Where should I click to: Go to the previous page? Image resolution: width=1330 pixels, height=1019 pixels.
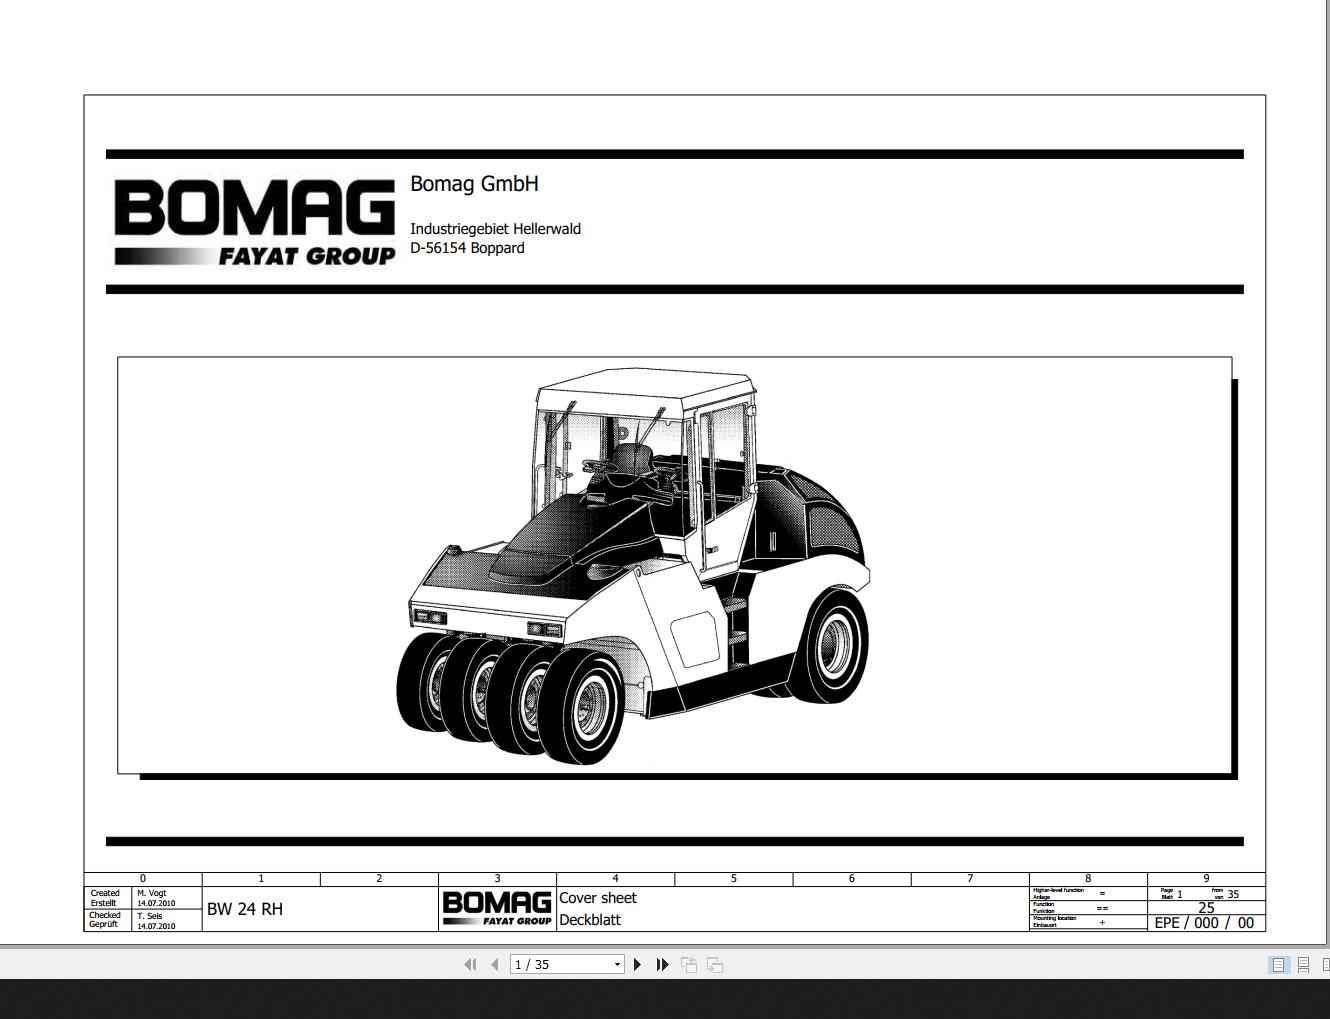495,964
